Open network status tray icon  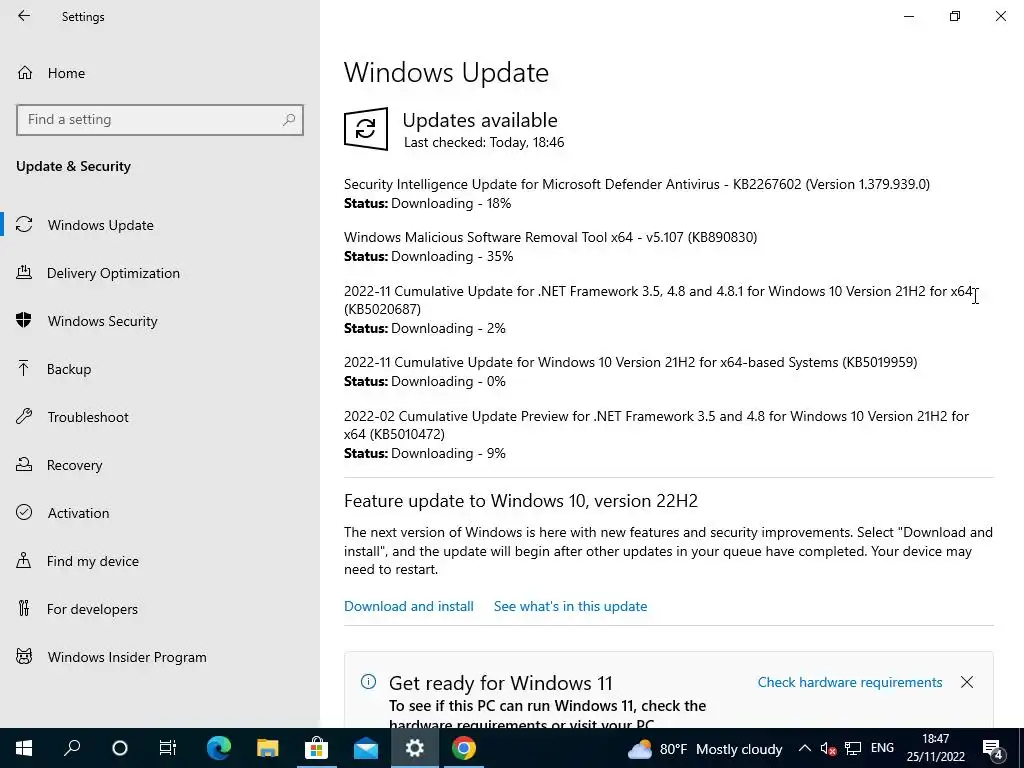pos(852,748)
